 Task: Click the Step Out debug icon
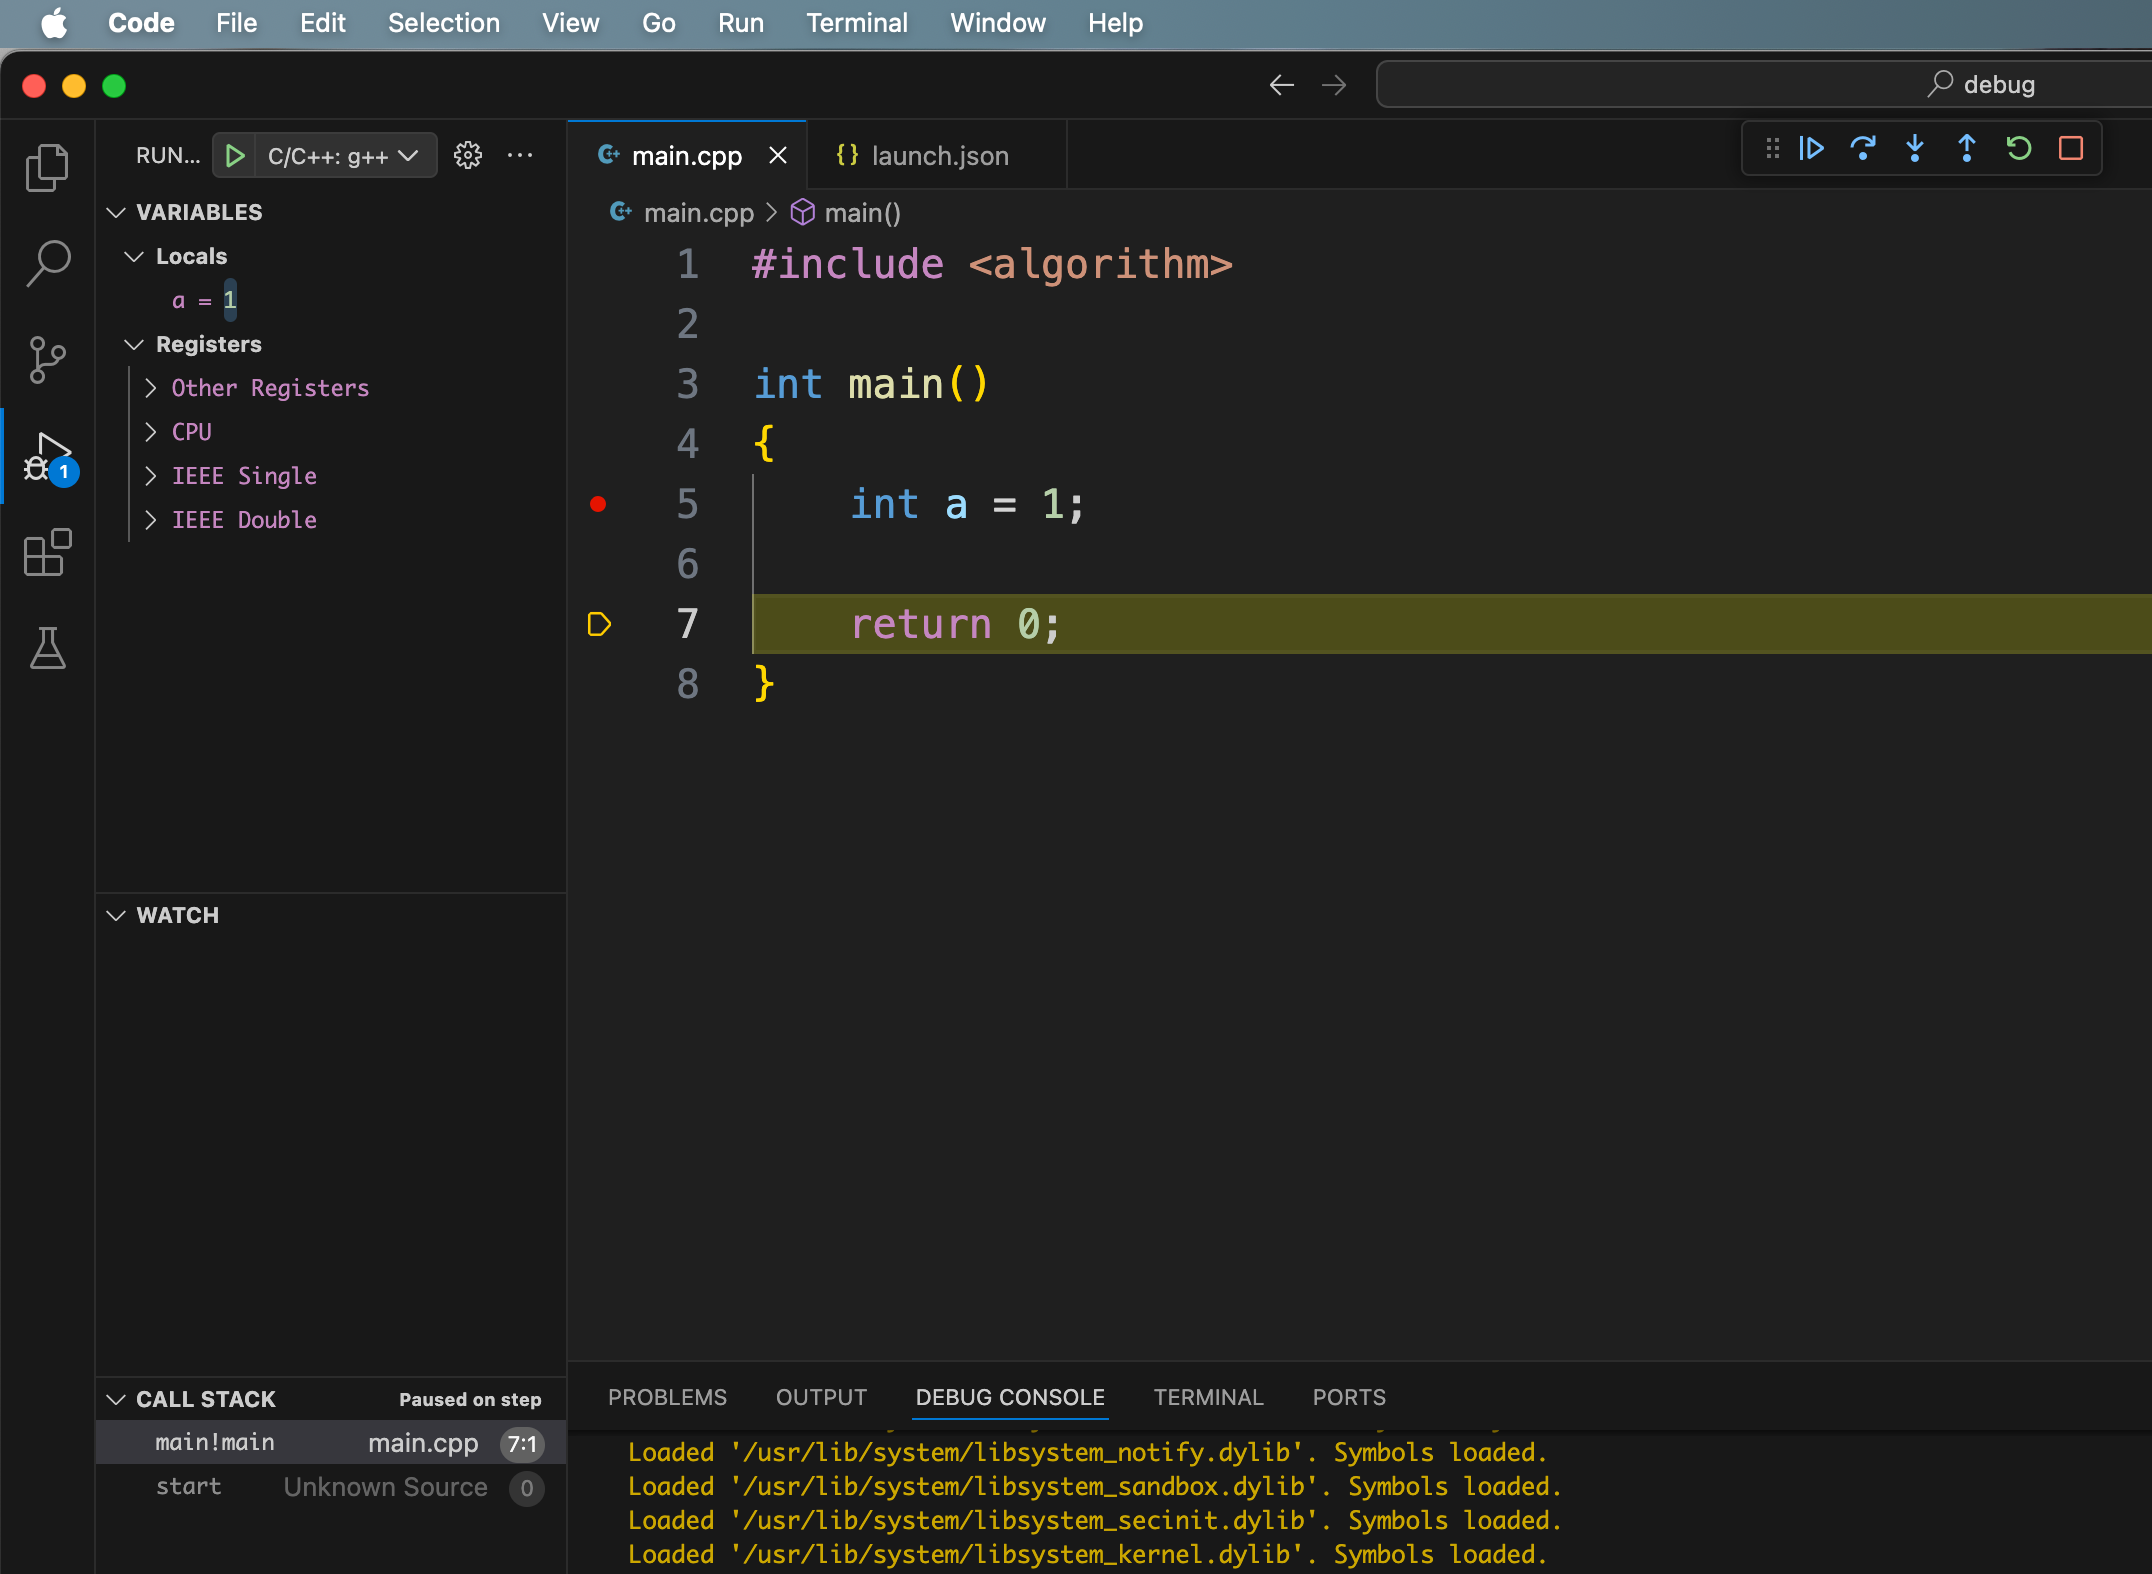[x=1967, y=149]
